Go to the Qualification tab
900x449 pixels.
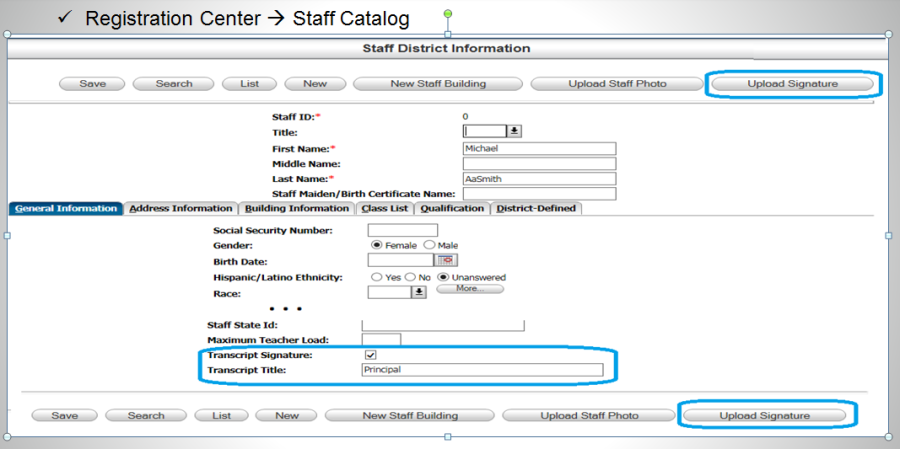tap(452, 209)
